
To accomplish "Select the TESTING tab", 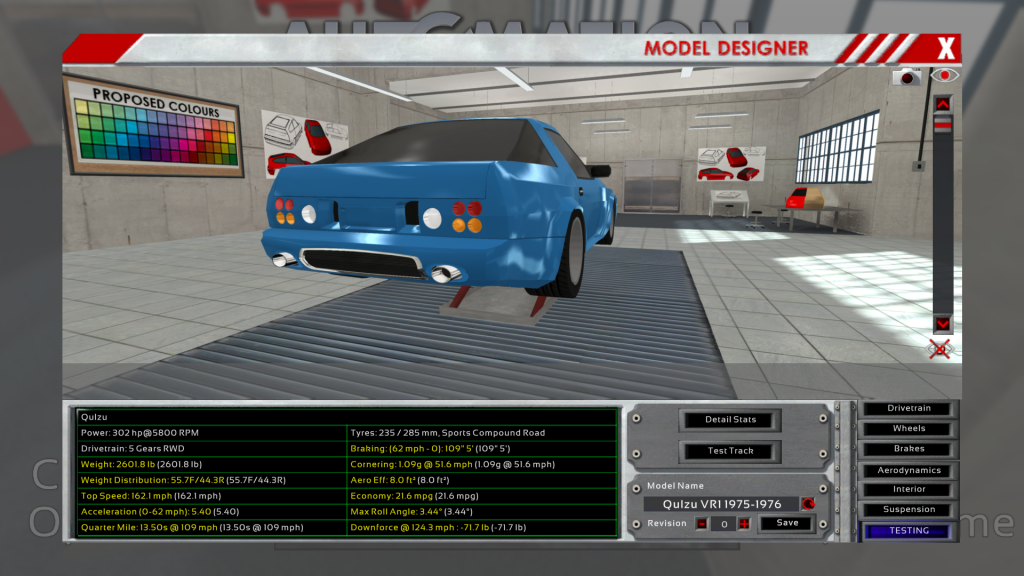I will (908, 531).
